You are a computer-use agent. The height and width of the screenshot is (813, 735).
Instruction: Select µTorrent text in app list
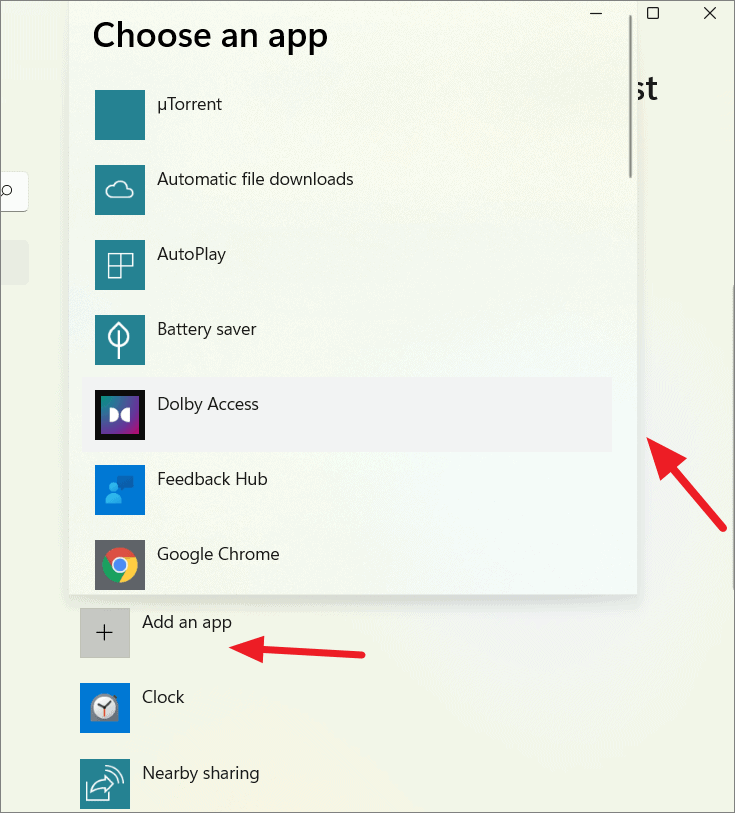189,104
